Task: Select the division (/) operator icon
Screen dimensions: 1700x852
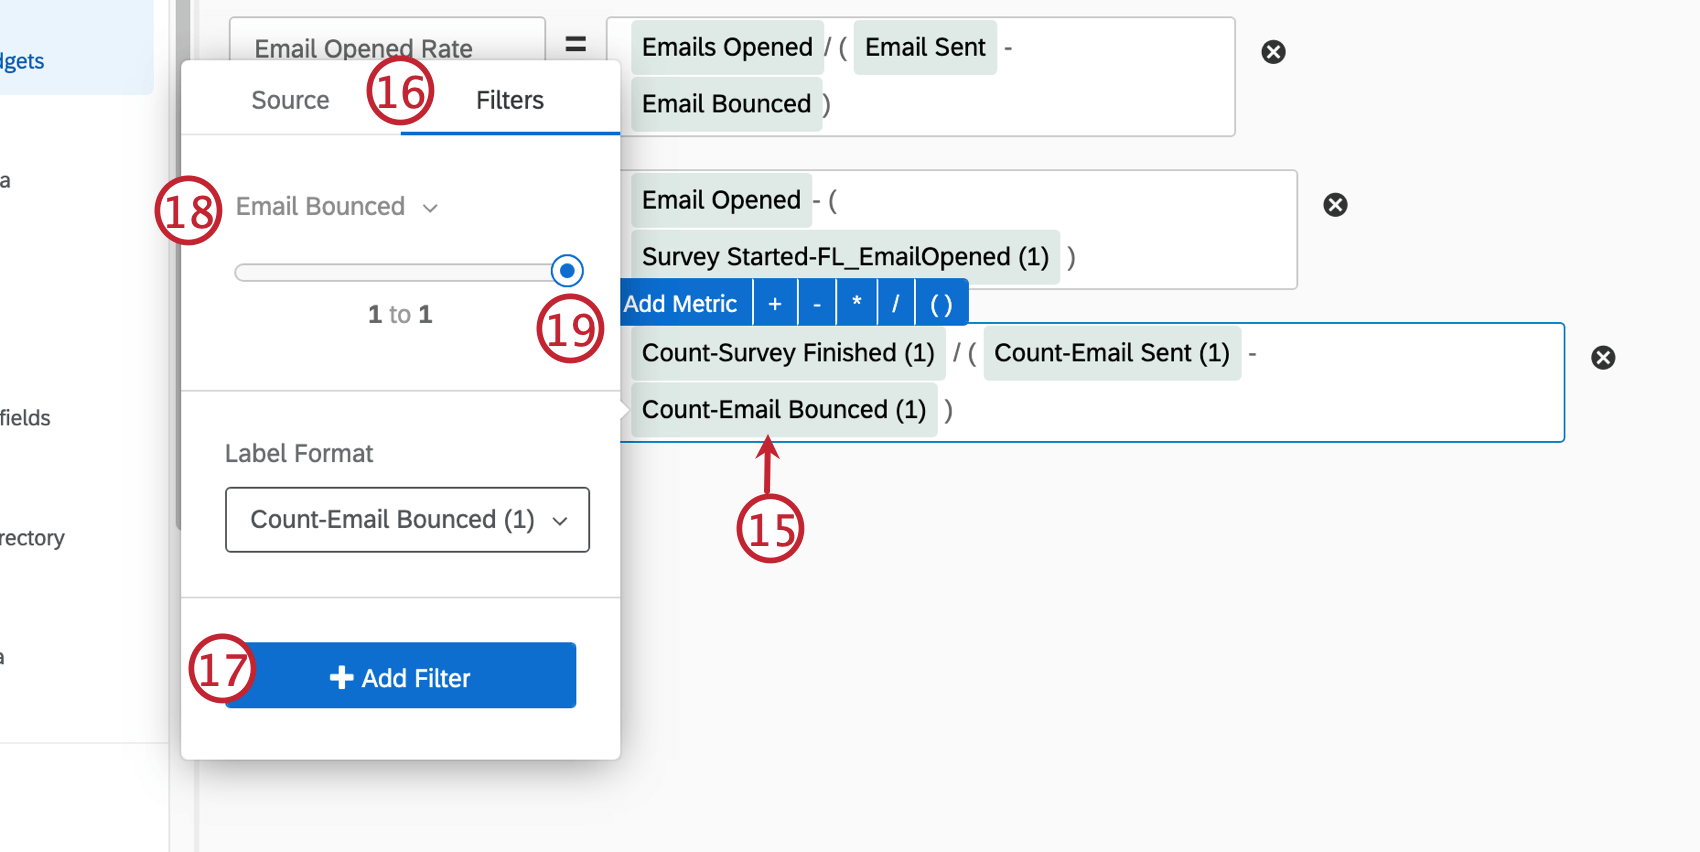Action: (895, 302)
